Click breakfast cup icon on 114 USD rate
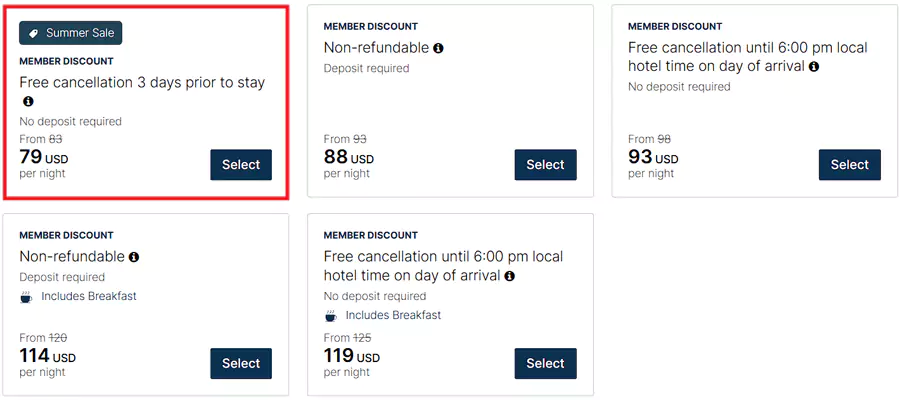The width and height of the screenshot is (900, 400). click(26, 297)
